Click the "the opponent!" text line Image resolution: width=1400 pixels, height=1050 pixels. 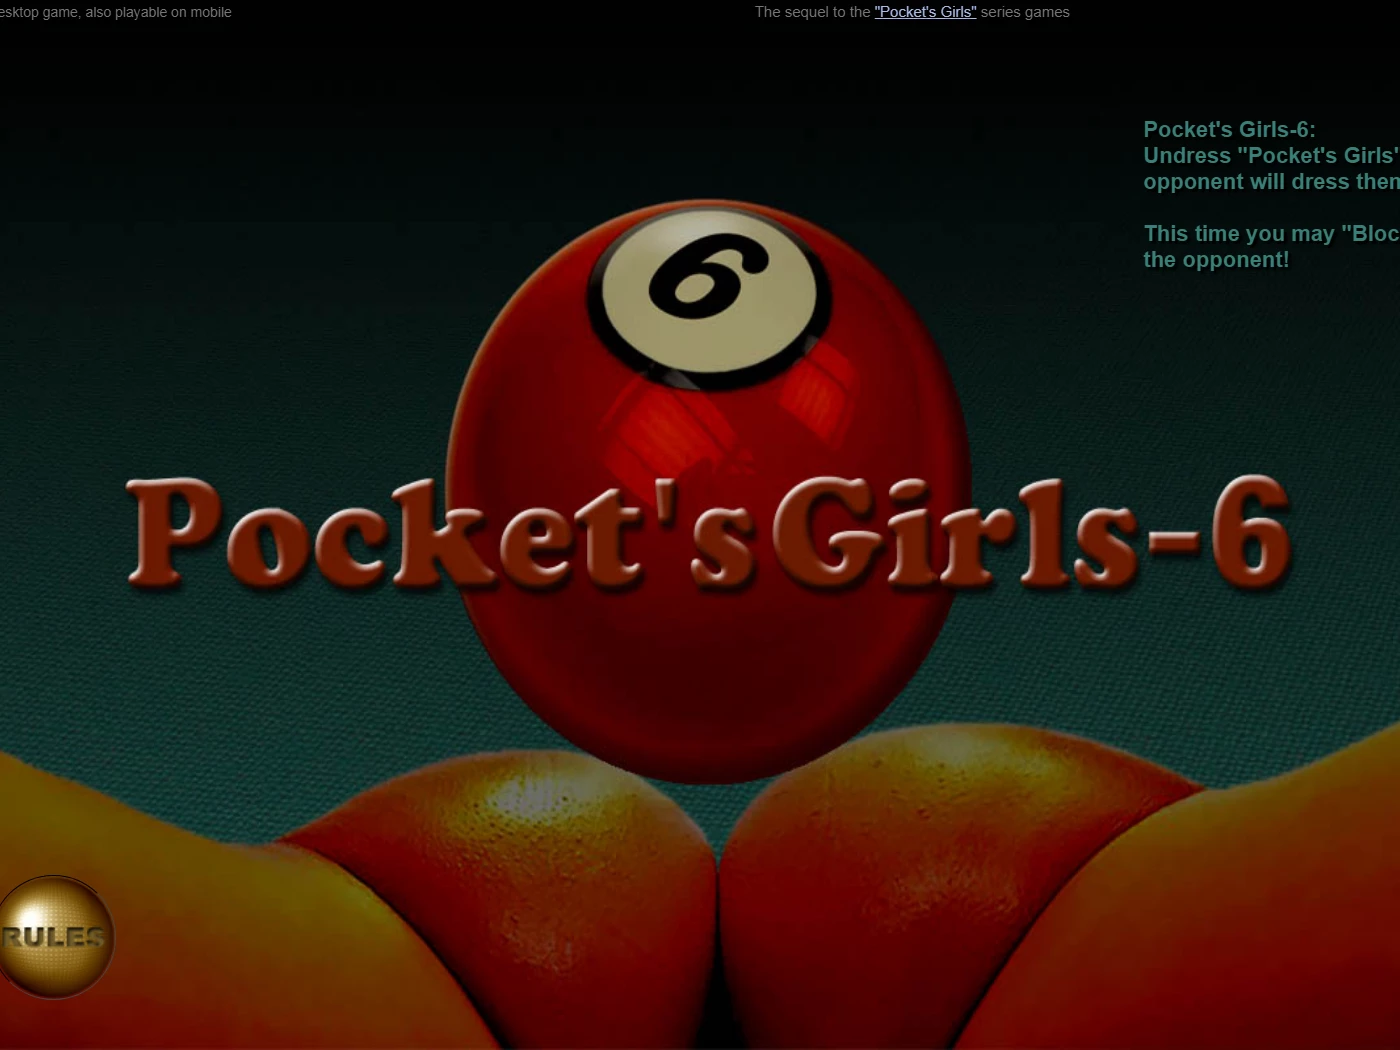[1216, 259]
